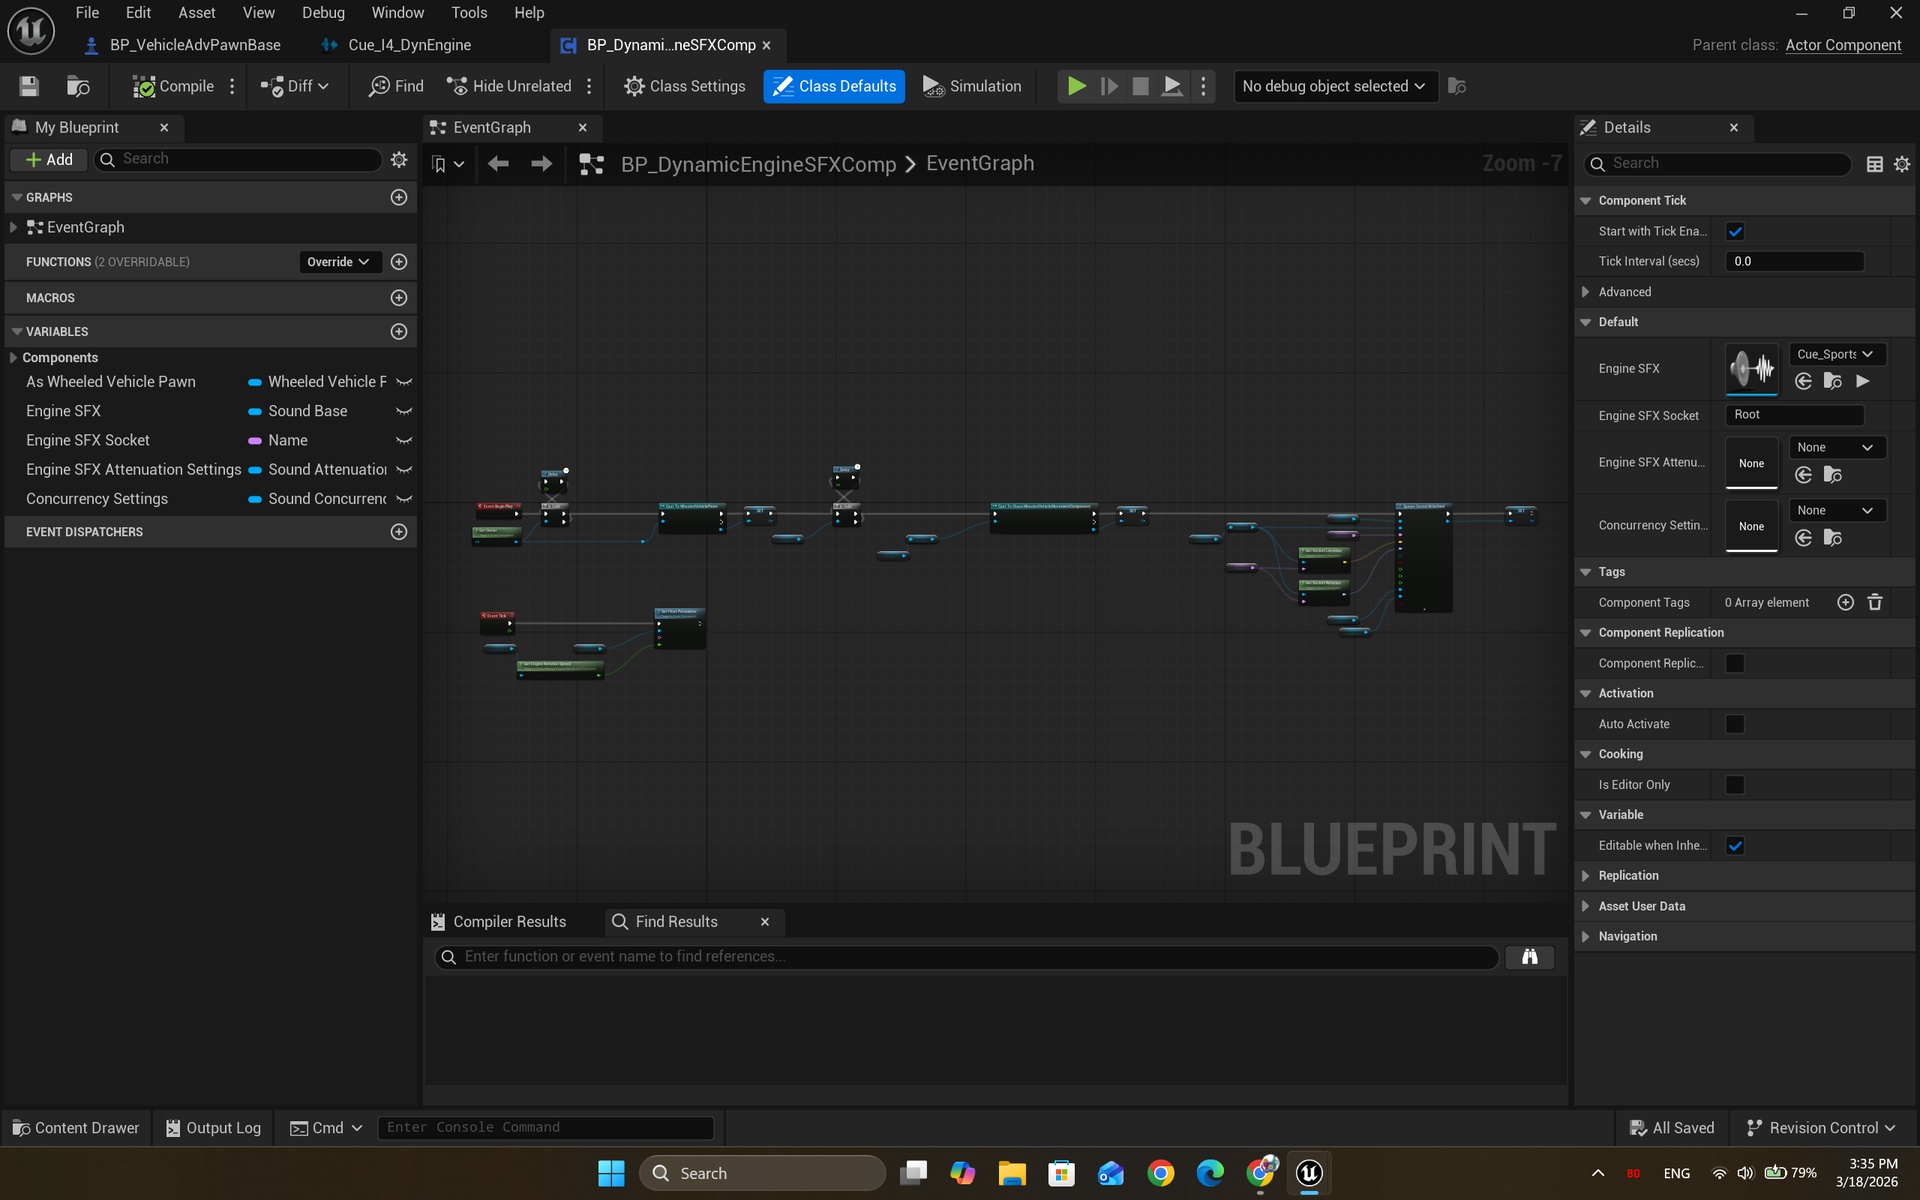Open the graph bookmarks dropdown
Viewport: 1920px width, 1200px height.
tap(448, 163)
